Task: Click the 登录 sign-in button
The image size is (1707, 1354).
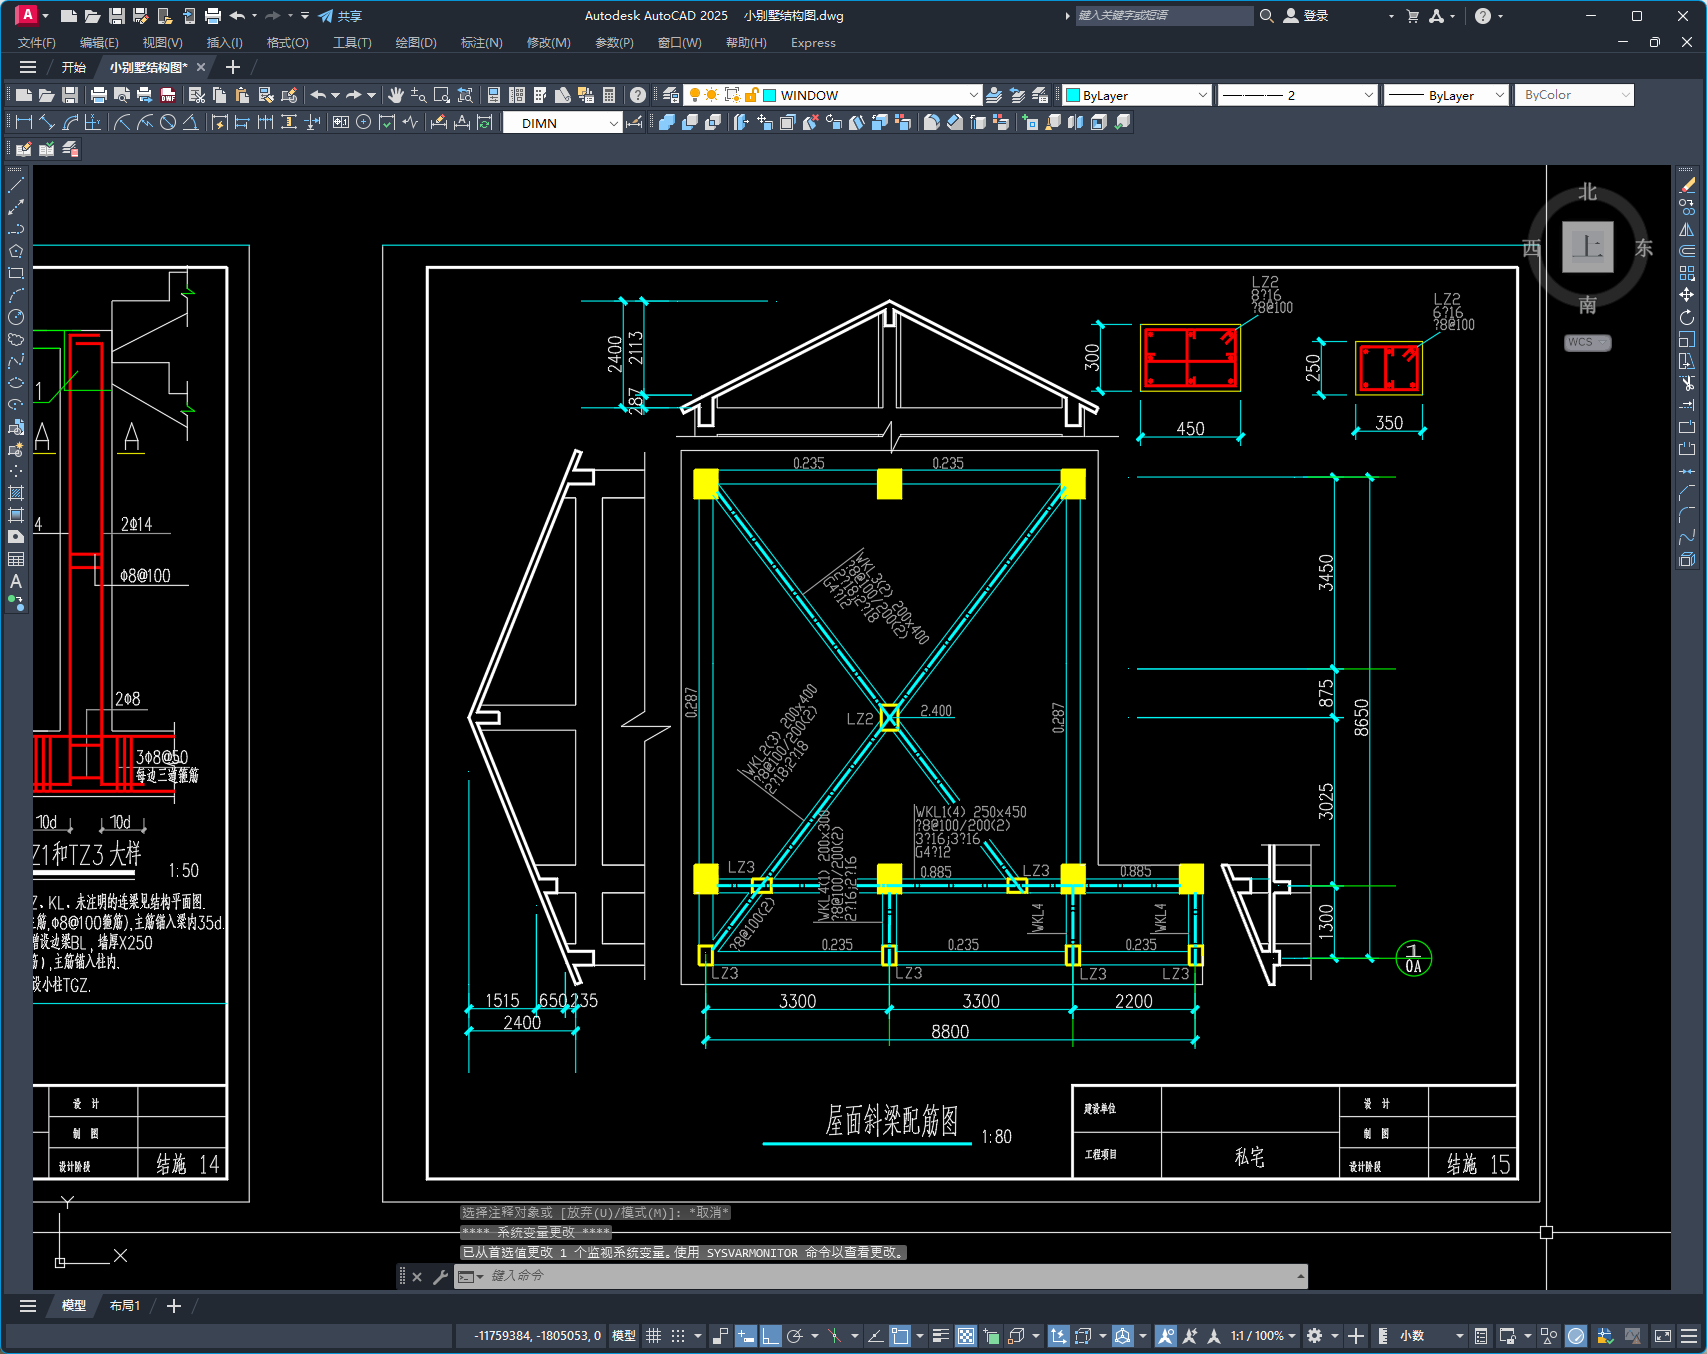Action: (x=1306, y=16)
